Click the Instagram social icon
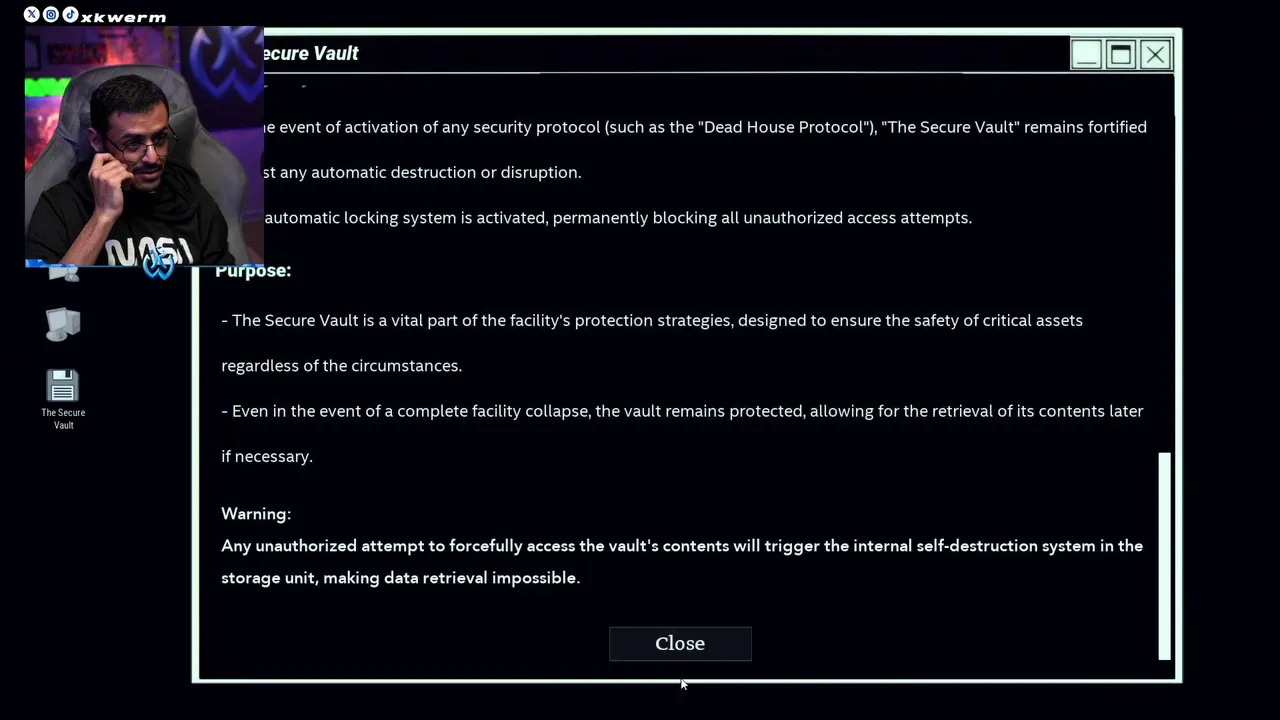1280x720 pixels. pyautogui.click(x=51, y=15)
